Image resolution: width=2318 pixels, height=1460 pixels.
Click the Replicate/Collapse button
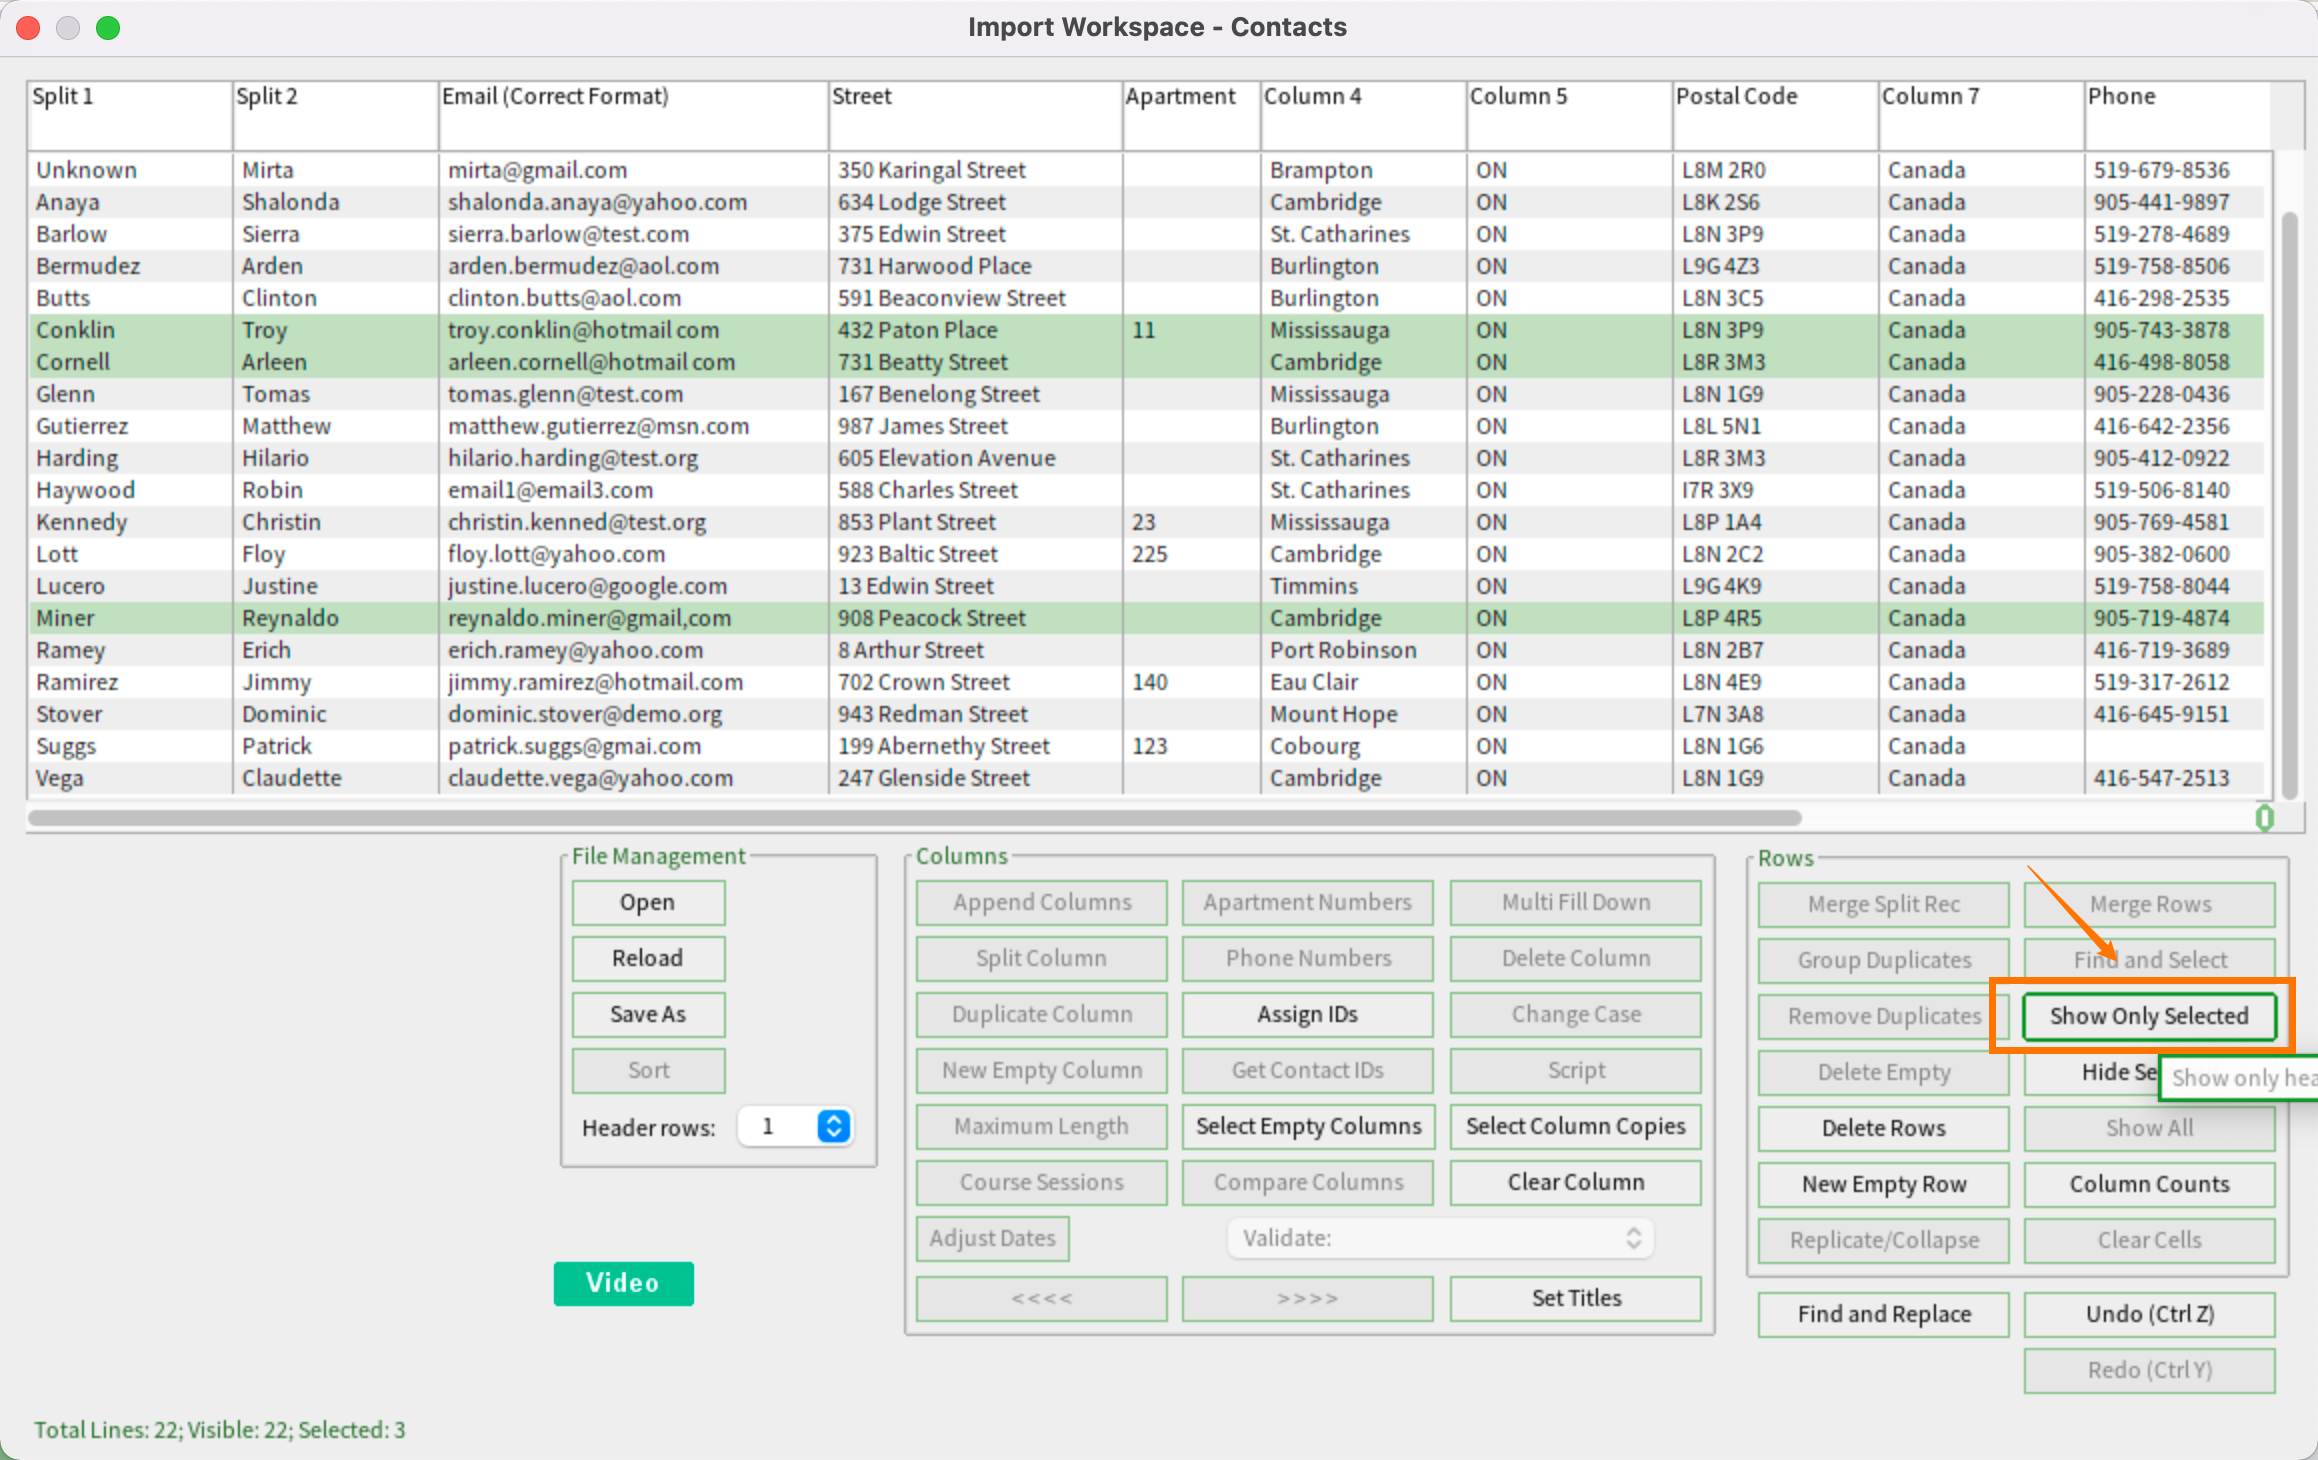(x=1883, y=1240)
